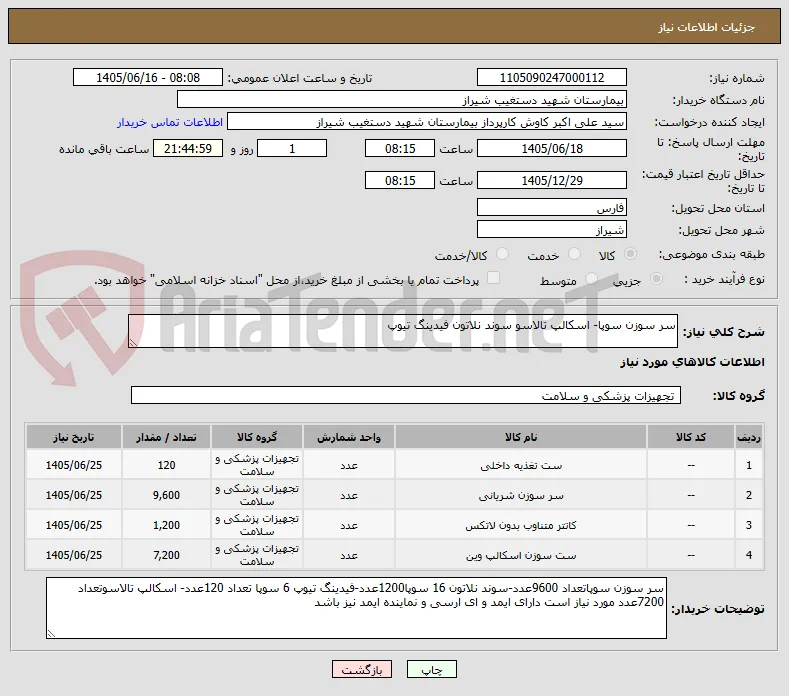Viewport: 789px width, 696px height.
Task: Click the بازگشت (back) button
Action: click(361, 669)
